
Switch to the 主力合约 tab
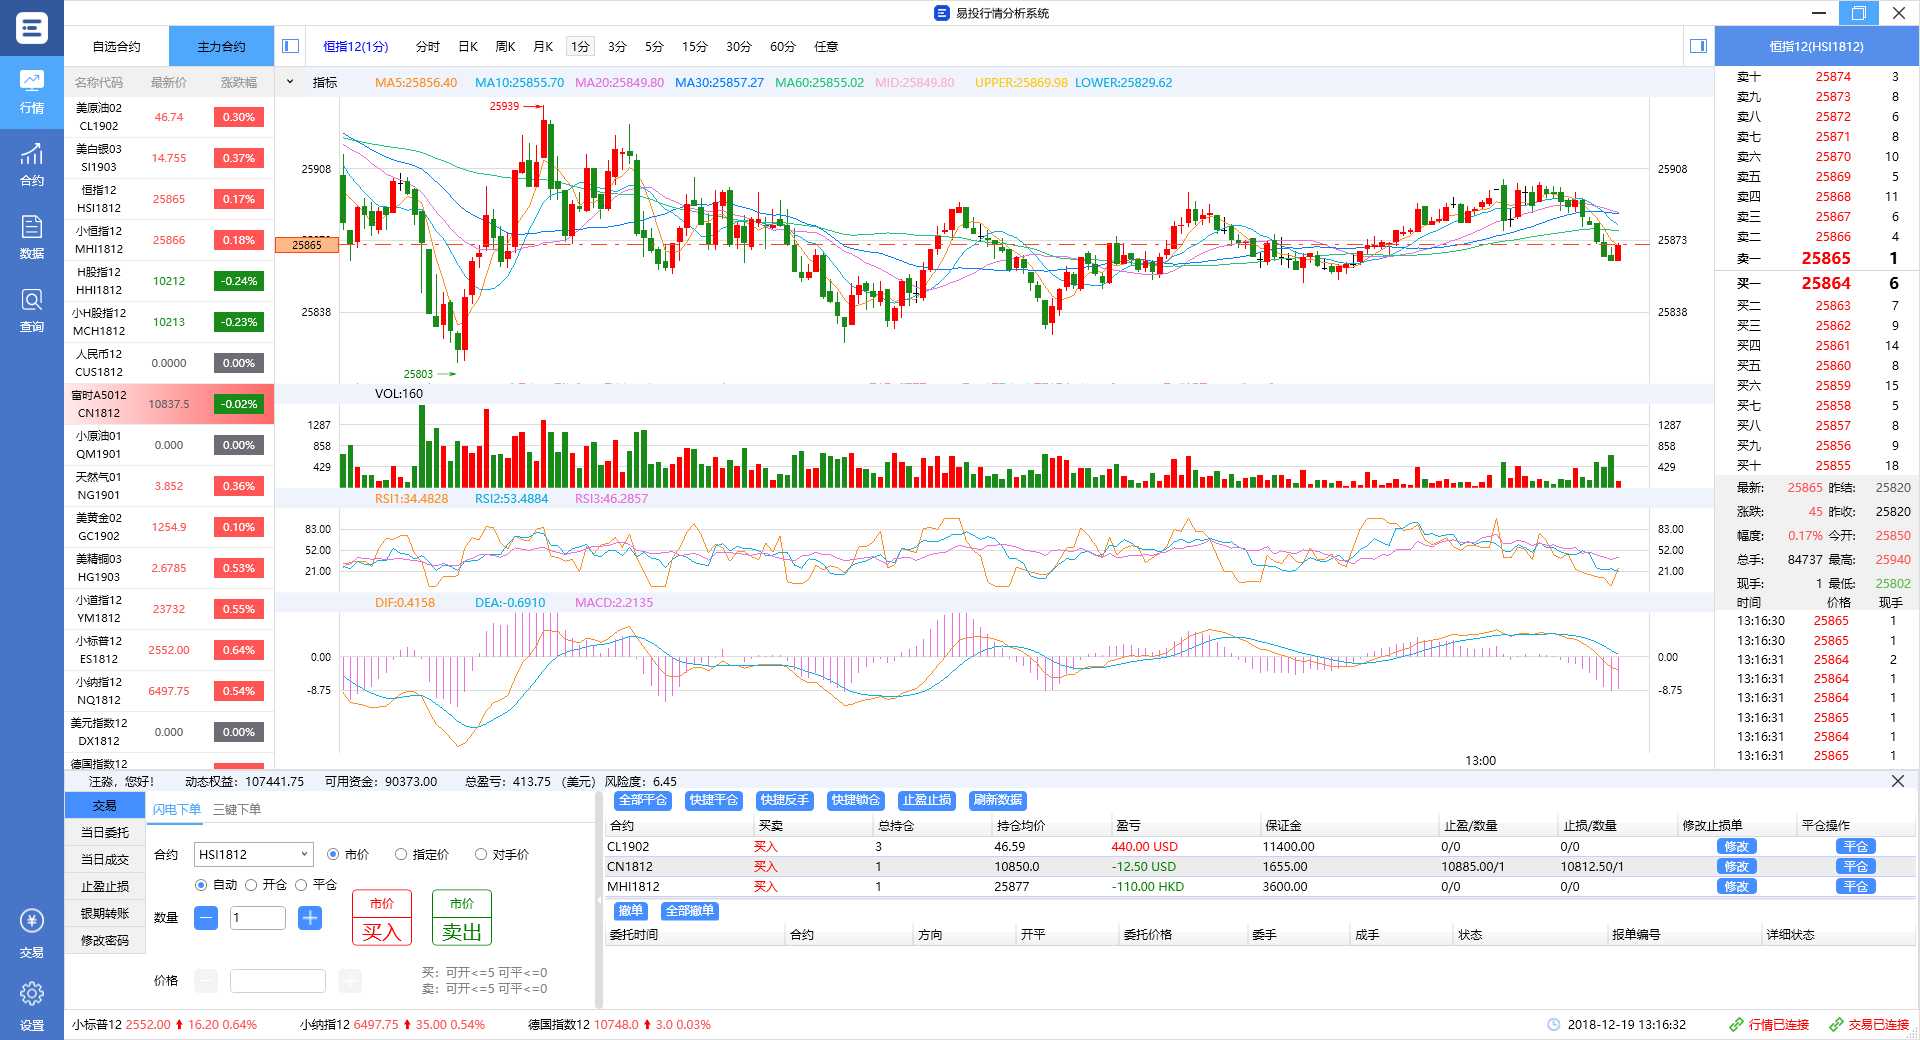[221, 47]
